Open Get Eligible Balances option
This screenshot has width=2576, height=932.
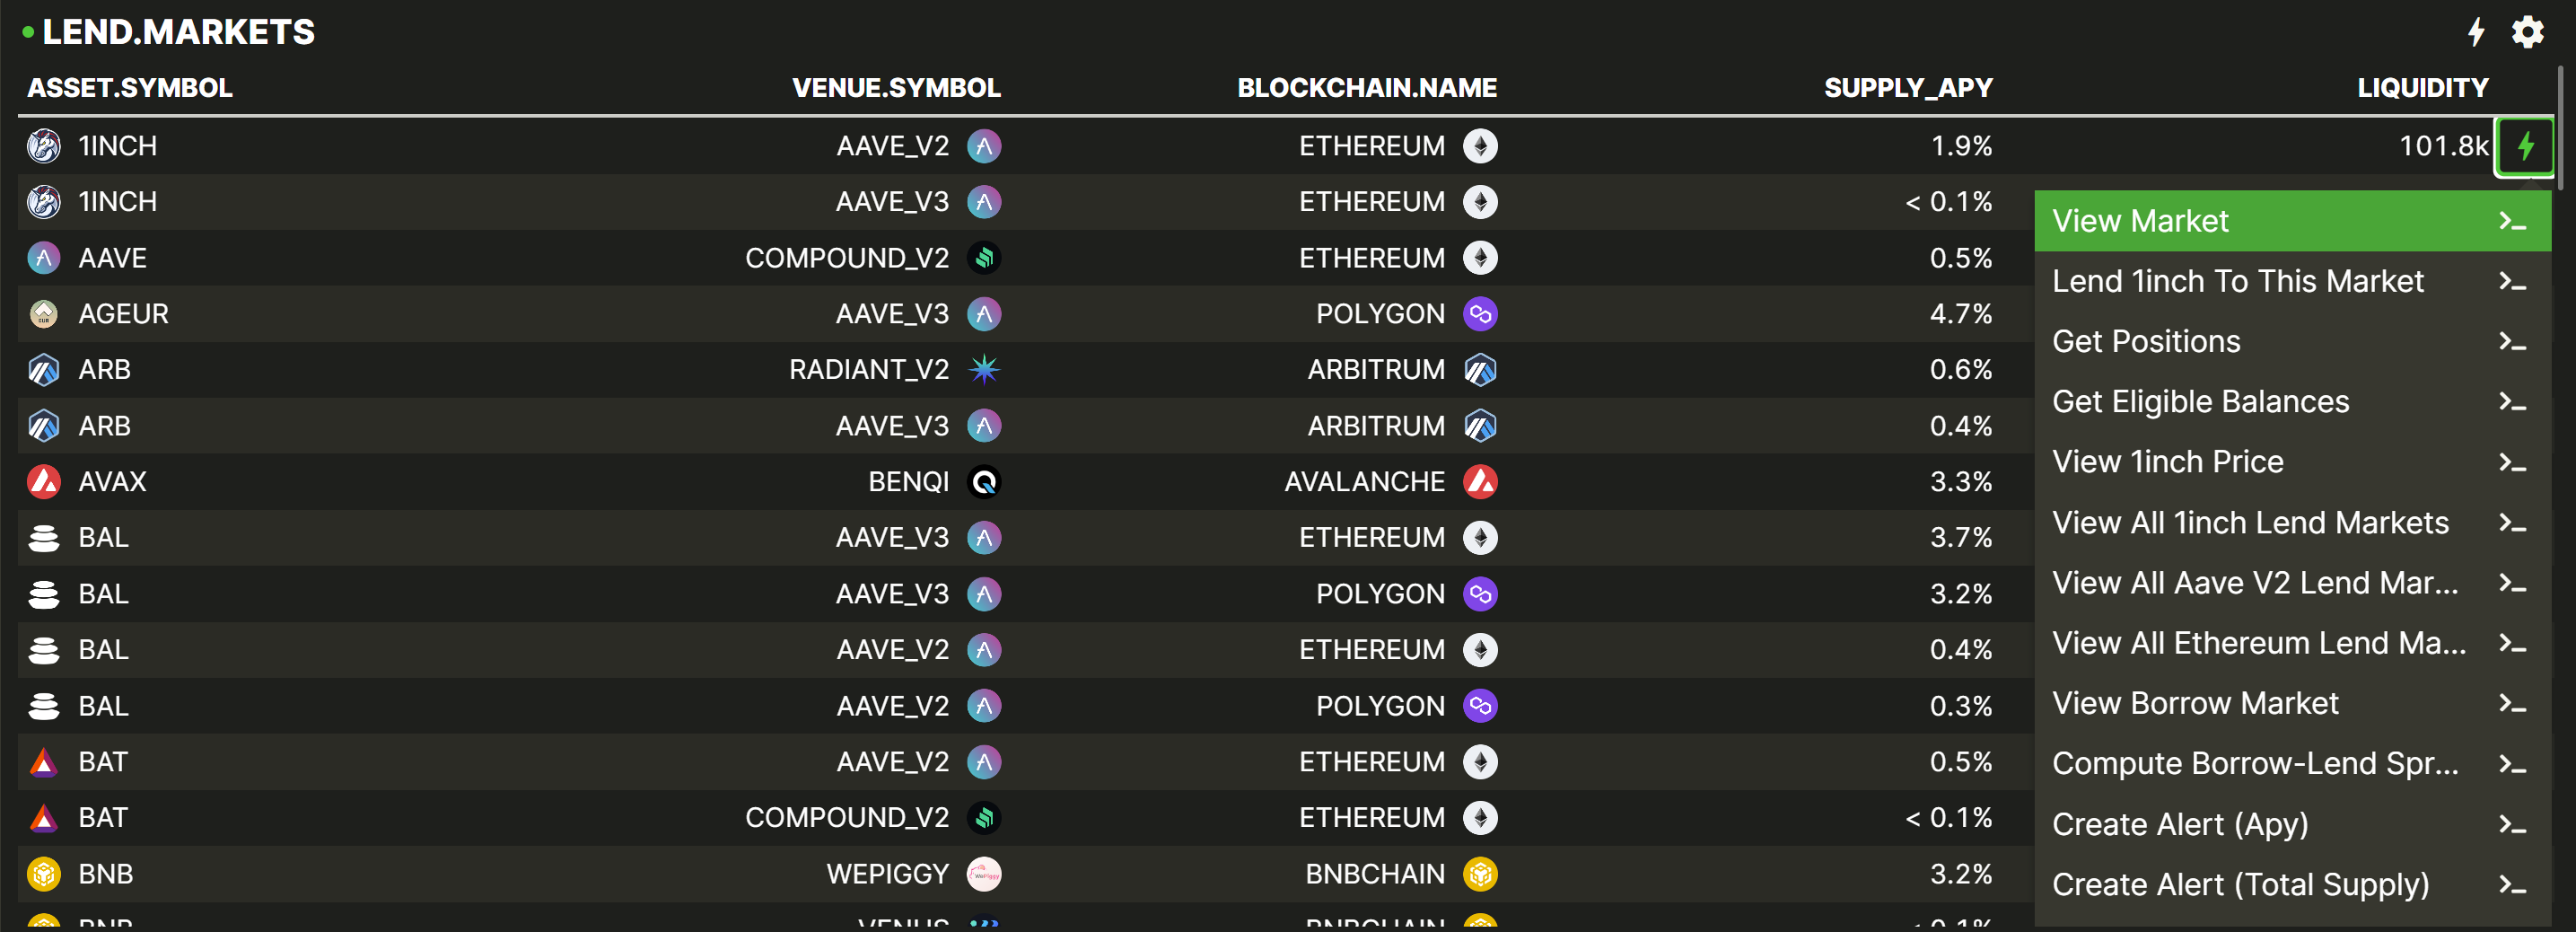(x=2290, y=402)
